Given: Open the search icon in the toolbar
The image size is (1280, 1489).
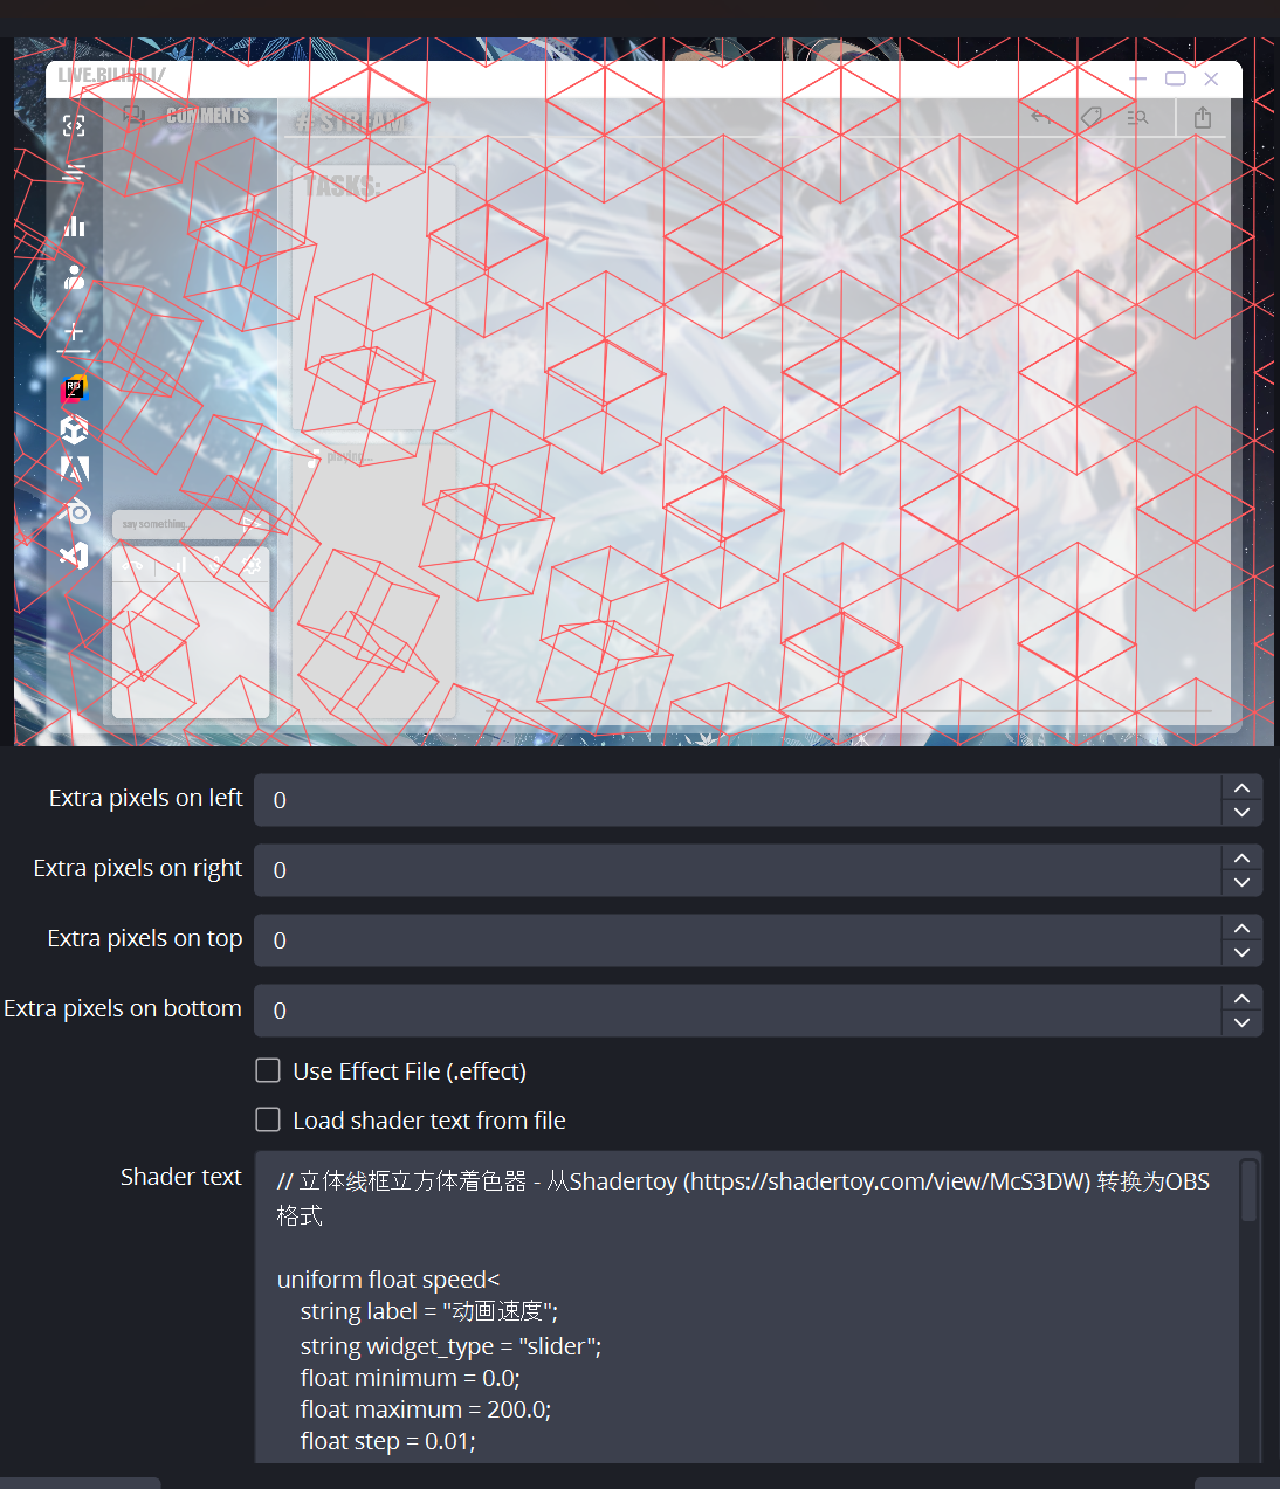Looking at the screenshot, I should coord(1137,117).
